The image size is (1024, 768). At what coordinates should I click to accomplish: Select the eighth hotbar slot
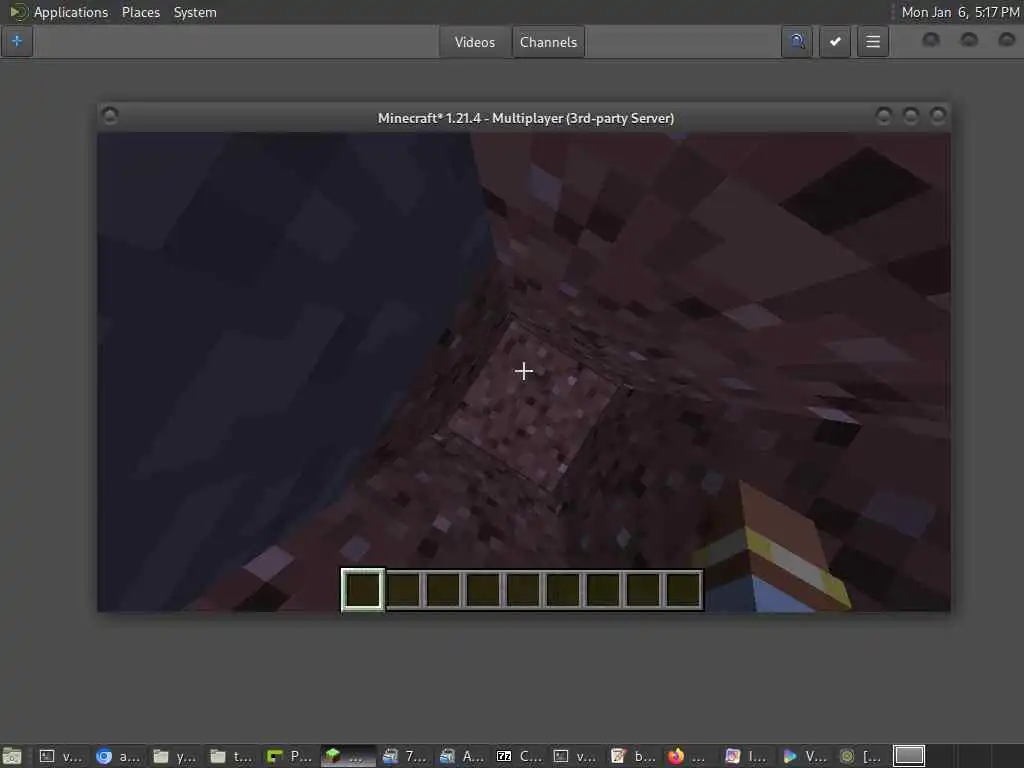(643, 590)
